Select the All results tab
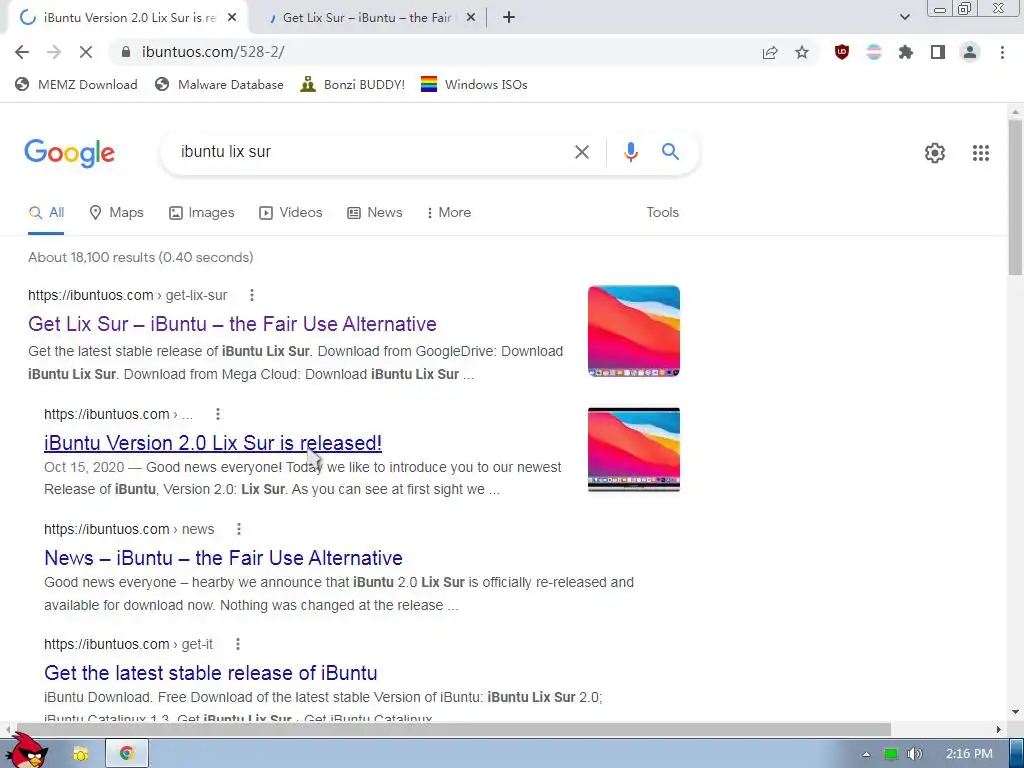The height and width of the screenshot is (768, 1024). (x=46, y=212)
